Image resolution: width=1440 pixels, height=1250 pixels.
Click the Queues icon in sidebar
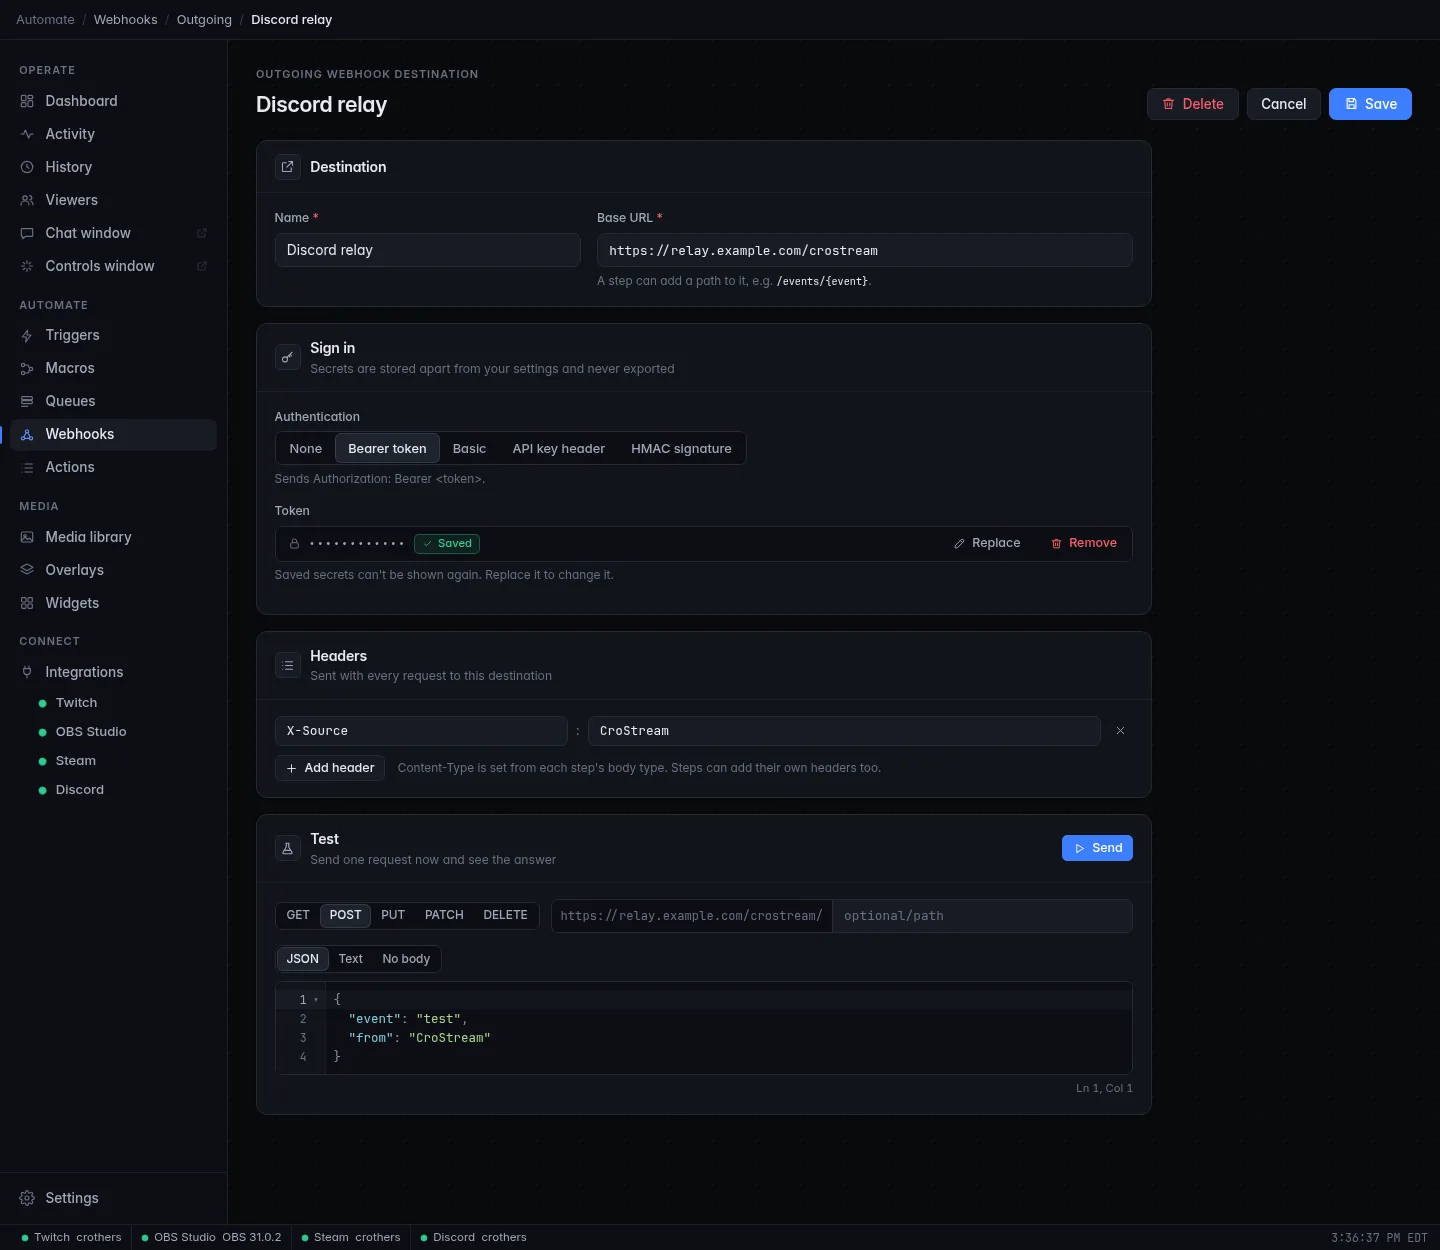pyautogui.click(x=27, y=401)
